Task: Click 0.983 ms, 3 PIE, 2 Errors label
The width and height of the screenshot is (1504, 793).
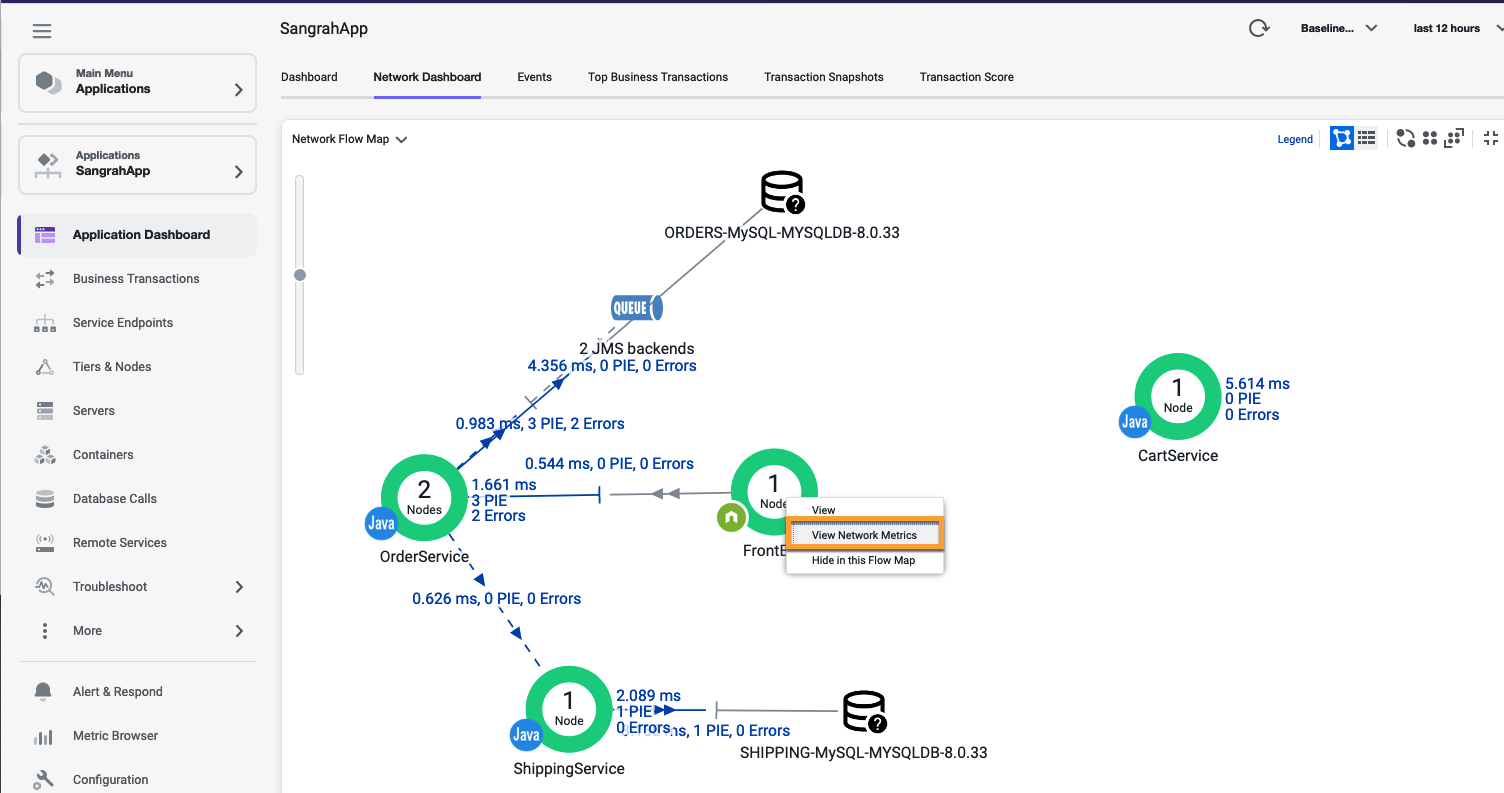Action: click(540, 424)
